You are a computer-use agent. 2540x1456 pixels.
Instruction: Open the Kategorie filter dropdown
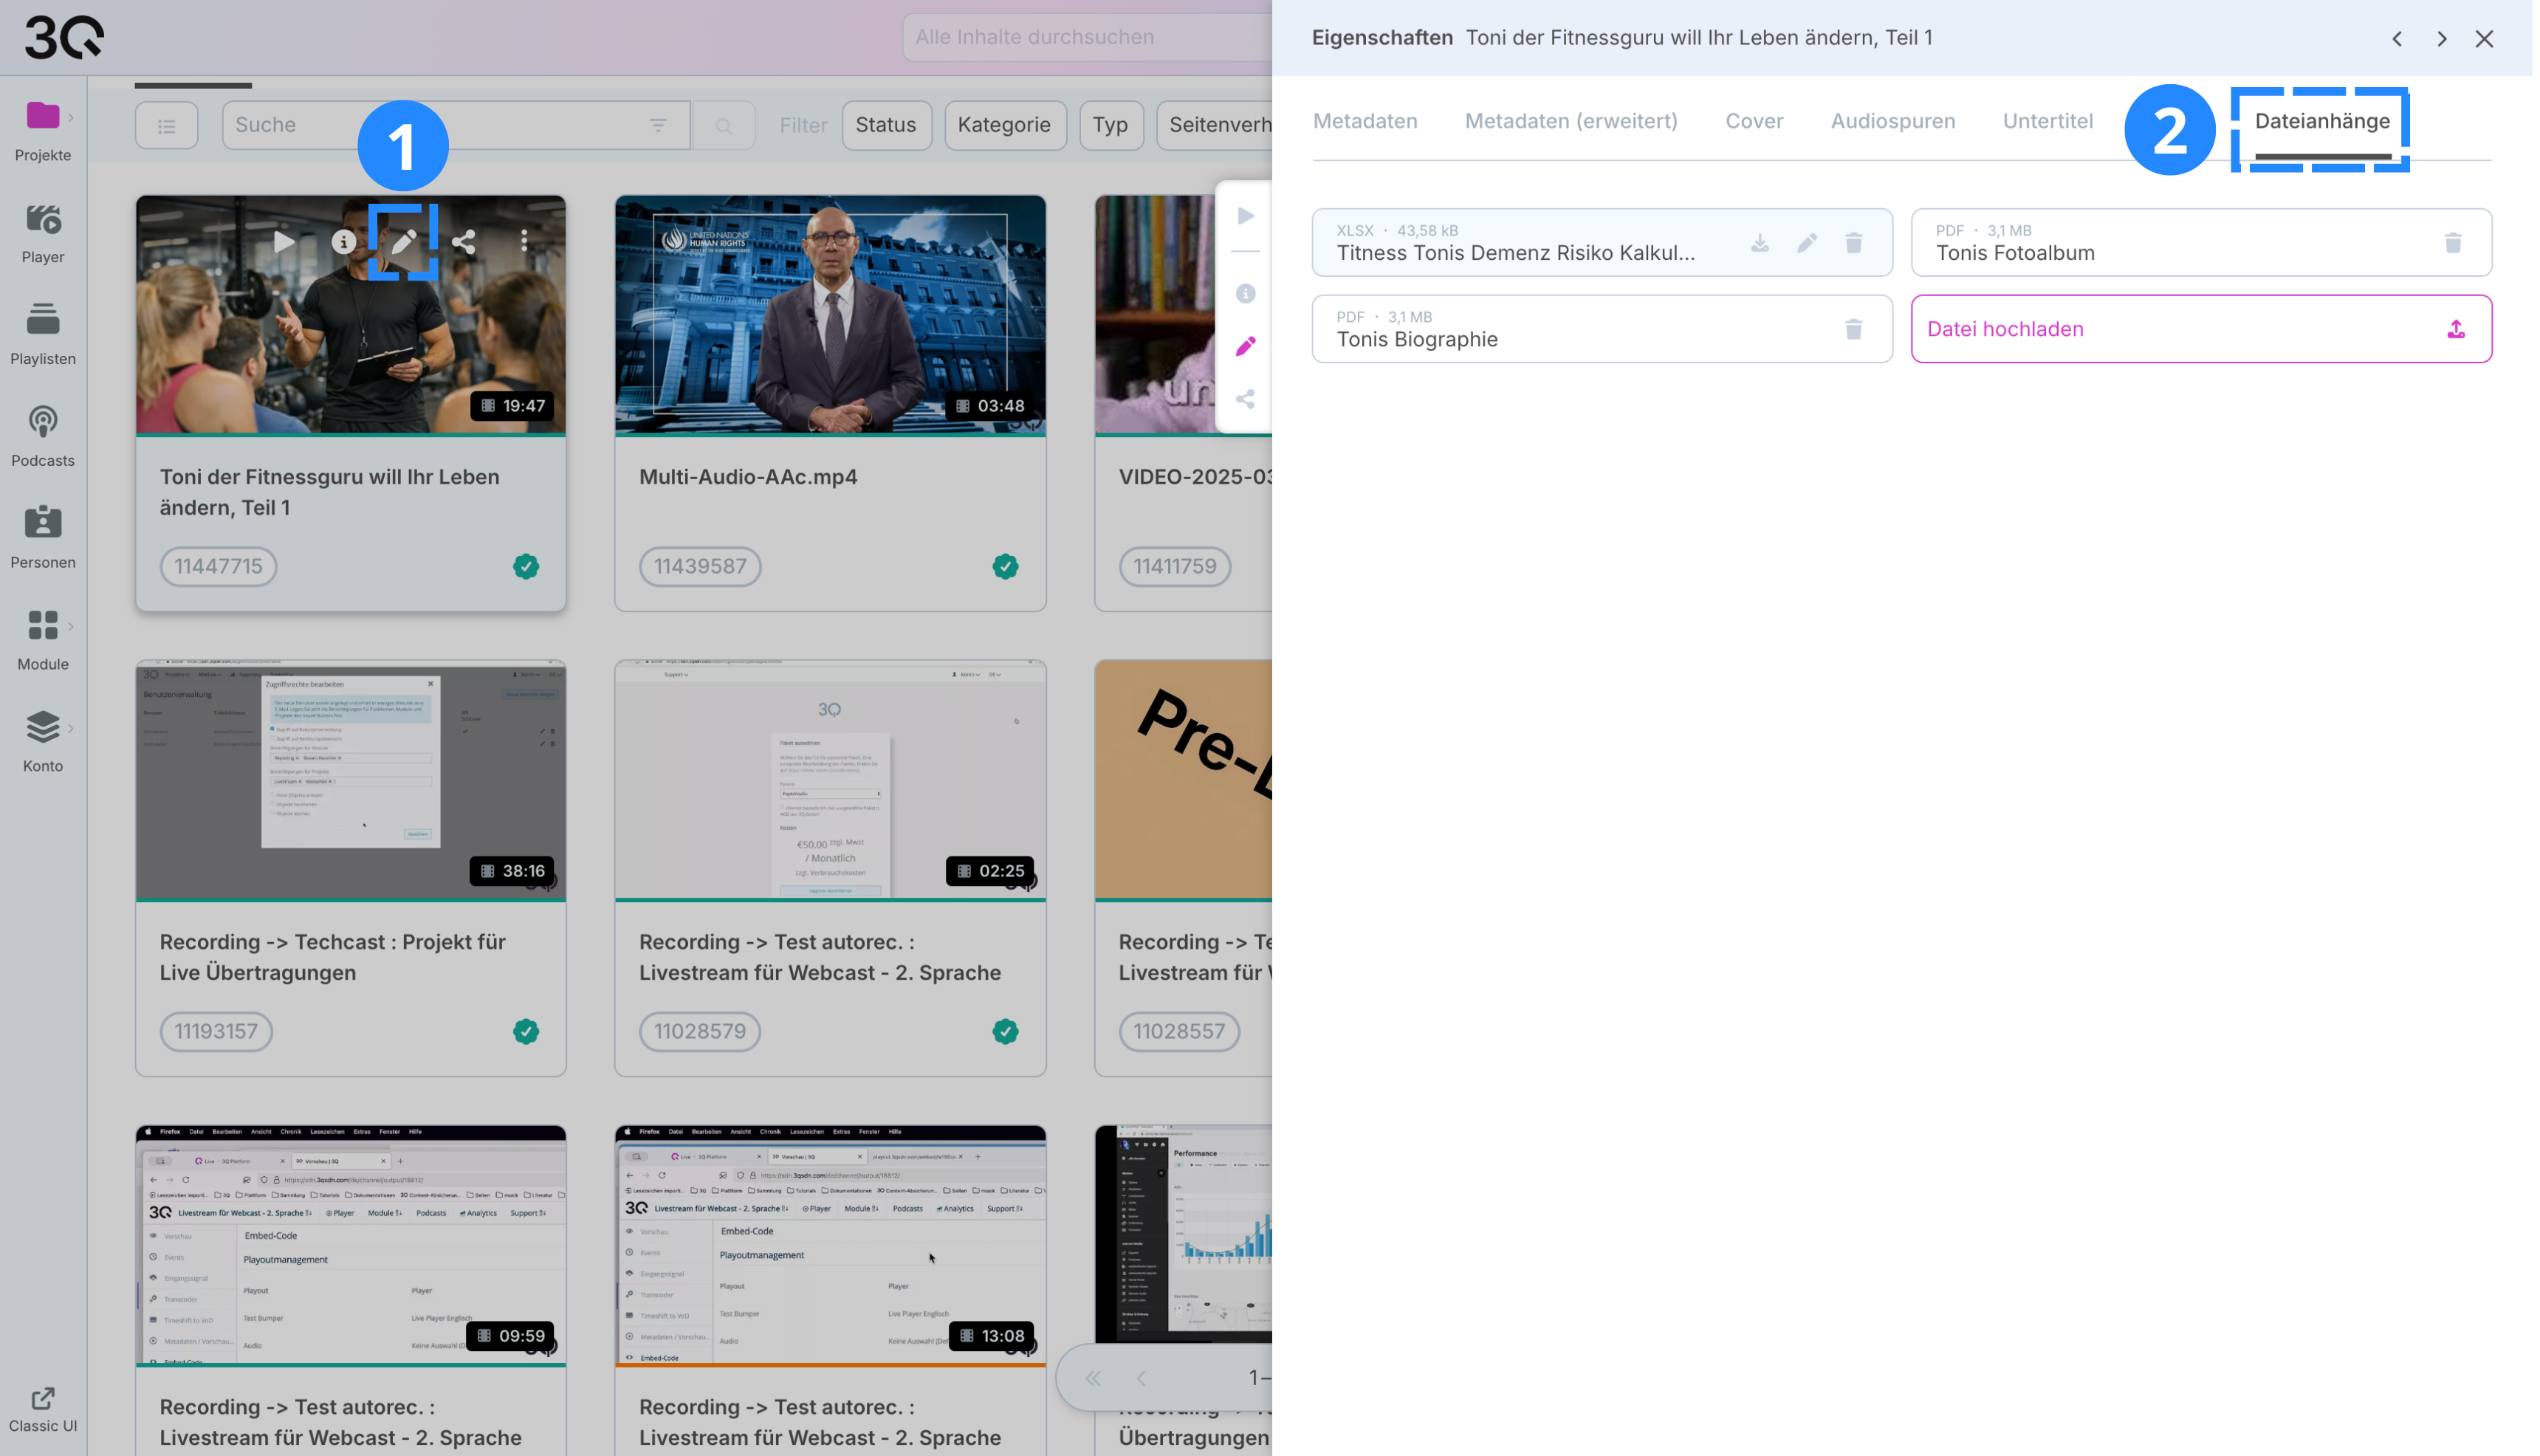(1006, 126)
